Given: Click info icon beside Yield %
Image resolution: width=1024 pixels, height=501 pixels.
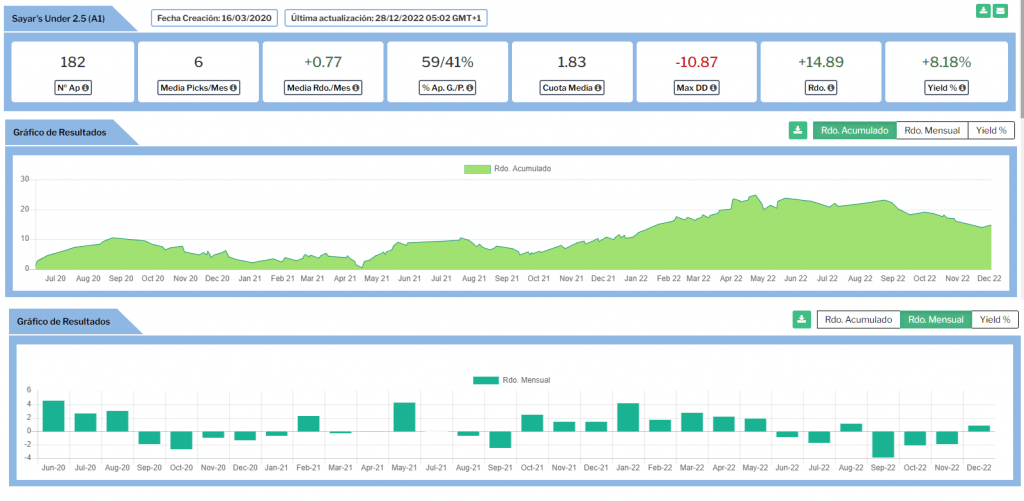Looking at the screenshot, I should tap(965, 88).
